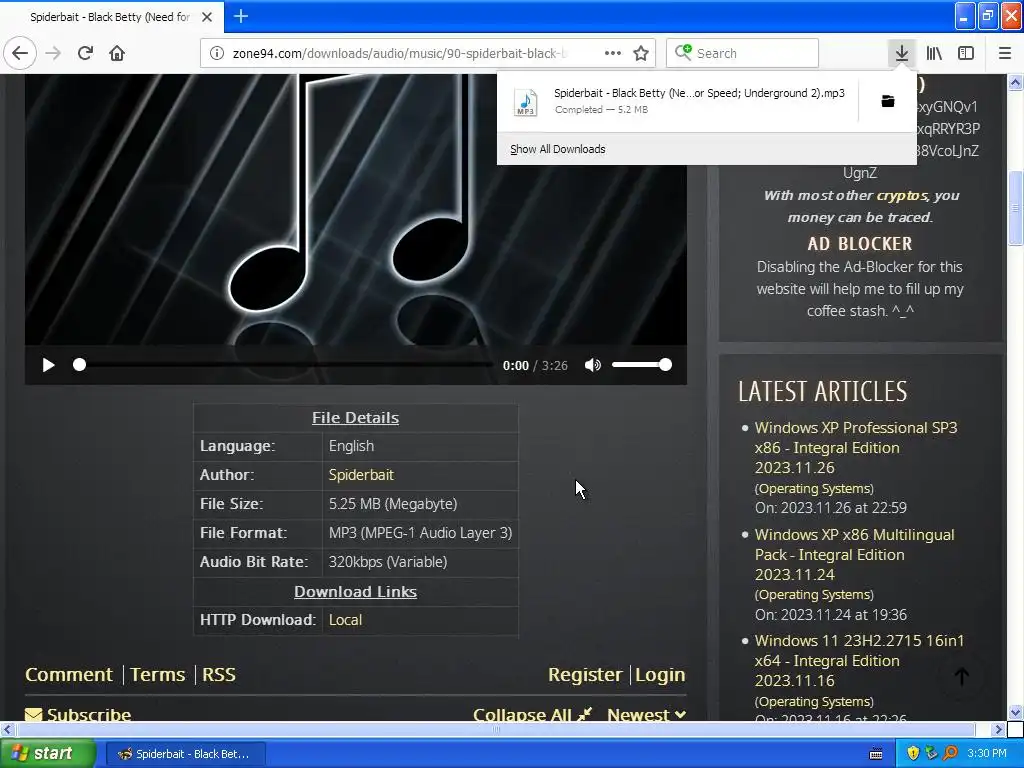Bookmark this page with the star

pyautogui.click(x=641, y=53)
